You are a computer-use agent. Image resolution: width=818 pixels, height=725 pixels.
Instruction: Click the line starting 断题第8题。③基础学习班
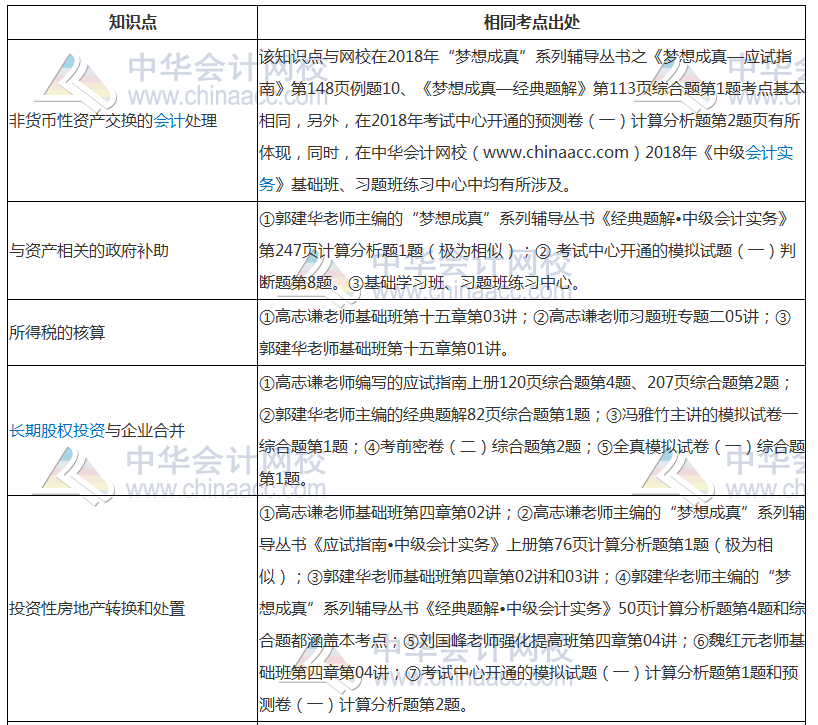coord(420,283)
